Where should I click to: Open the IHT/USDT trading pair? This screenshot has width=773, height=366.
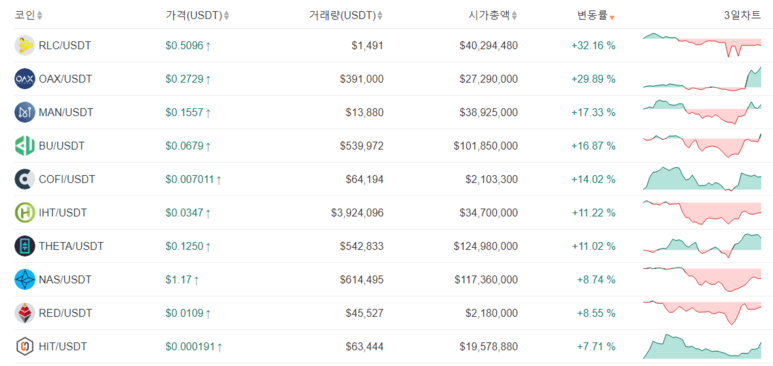coord(63,213)
